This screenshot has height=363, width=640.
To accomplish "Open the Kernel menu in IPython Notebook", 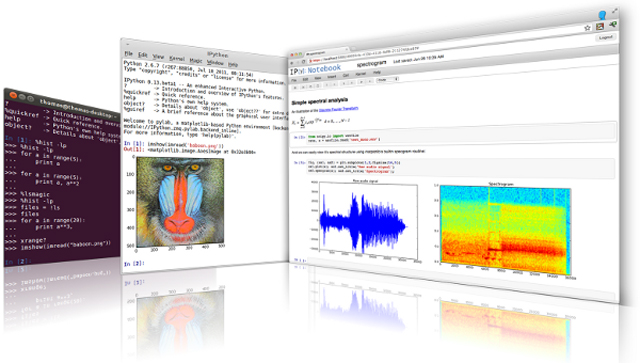I will (x=360, y=74).
